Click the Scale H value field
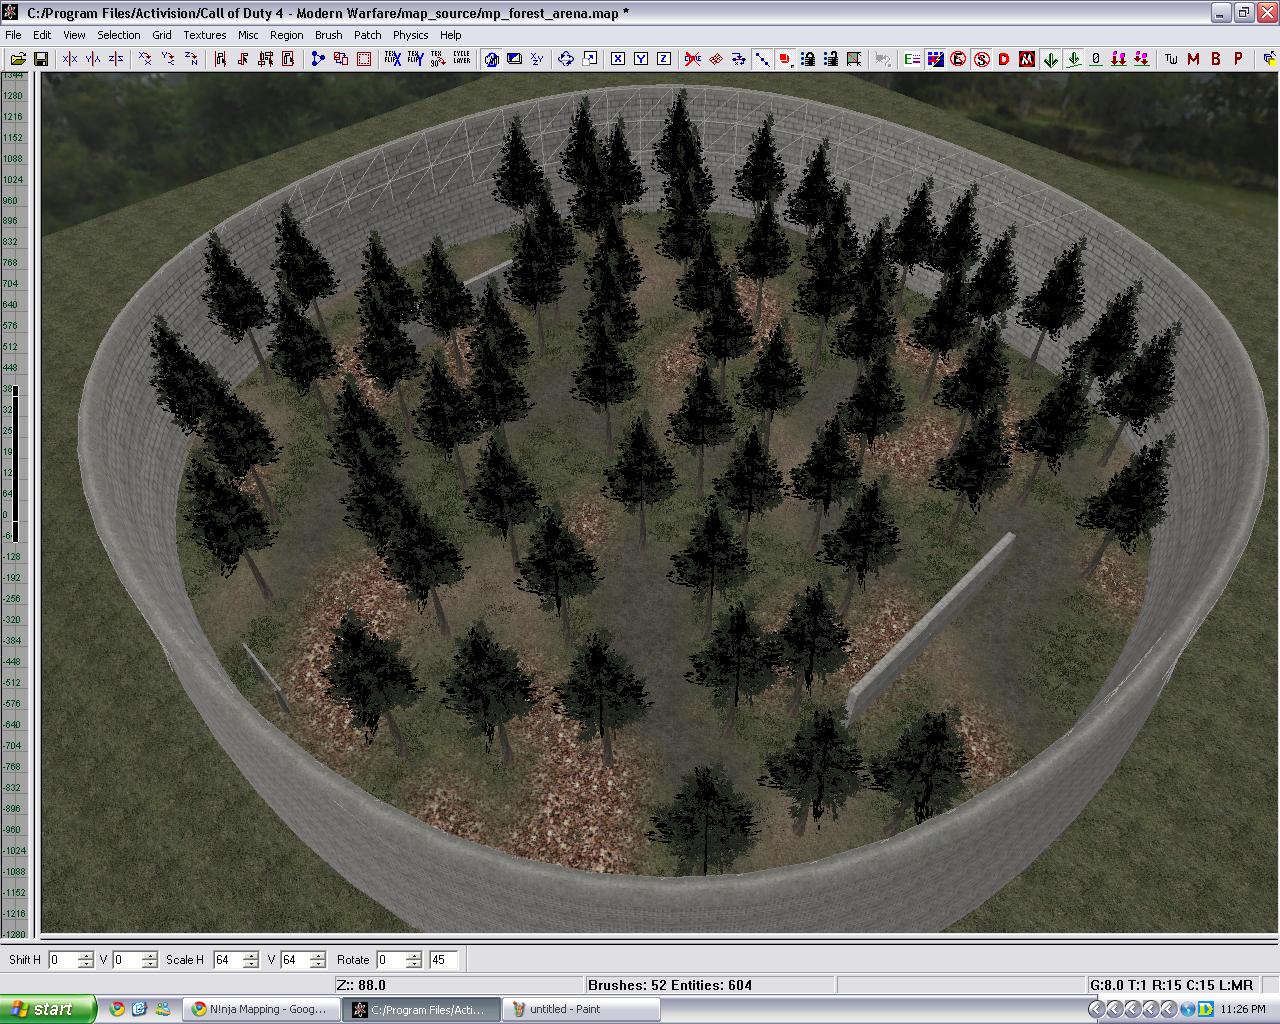The width and height of the screenshot is (1280, 1024). (x=227, y=960)
